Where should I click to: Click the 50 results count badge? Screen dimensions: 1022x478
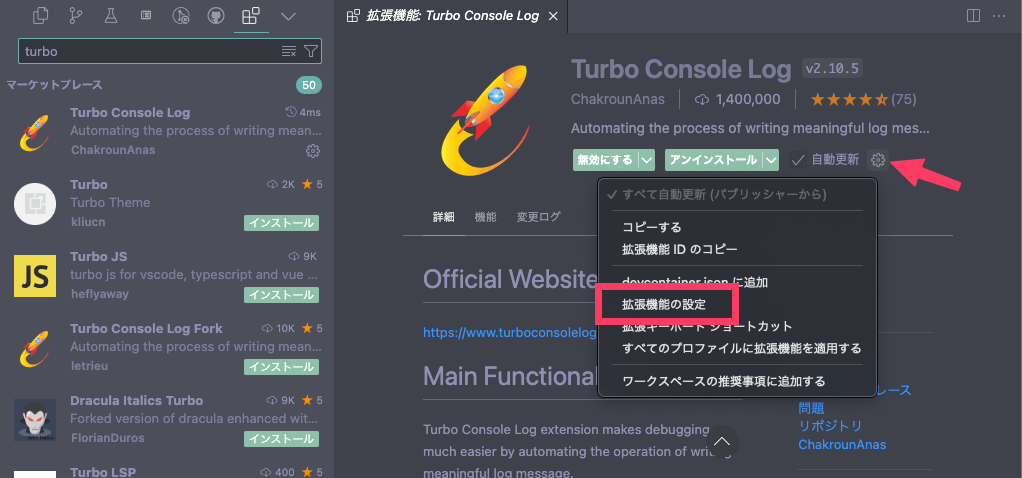point(309,85)
